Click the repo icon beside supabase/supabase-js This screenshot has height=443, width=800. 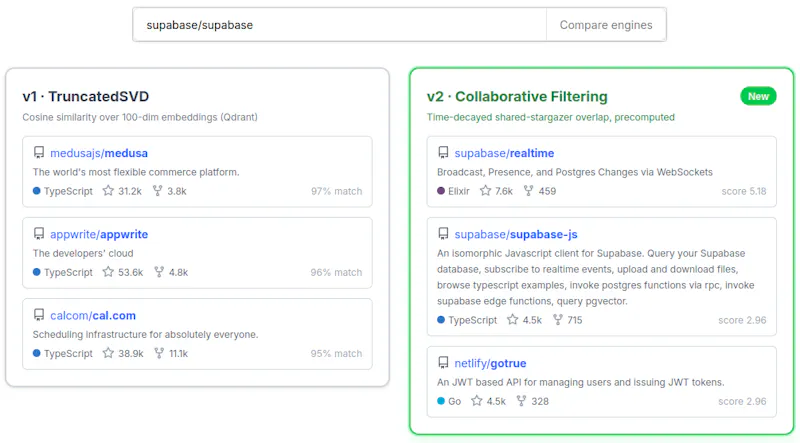(x=443, y=233)
